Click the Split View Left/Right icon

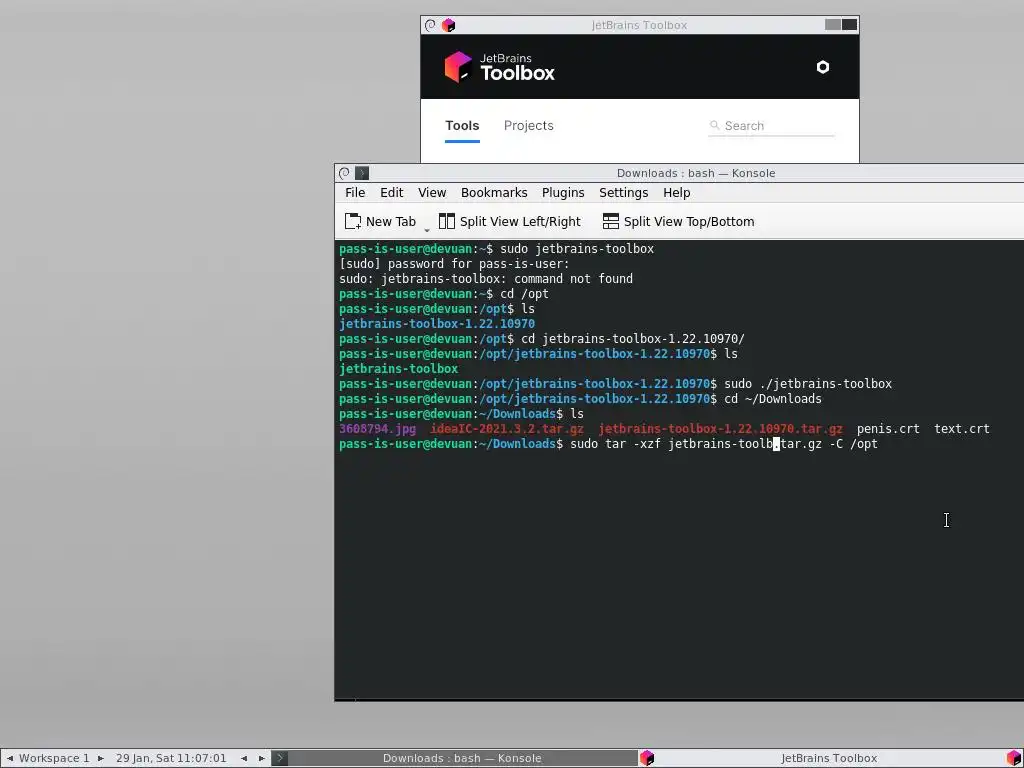447,221
